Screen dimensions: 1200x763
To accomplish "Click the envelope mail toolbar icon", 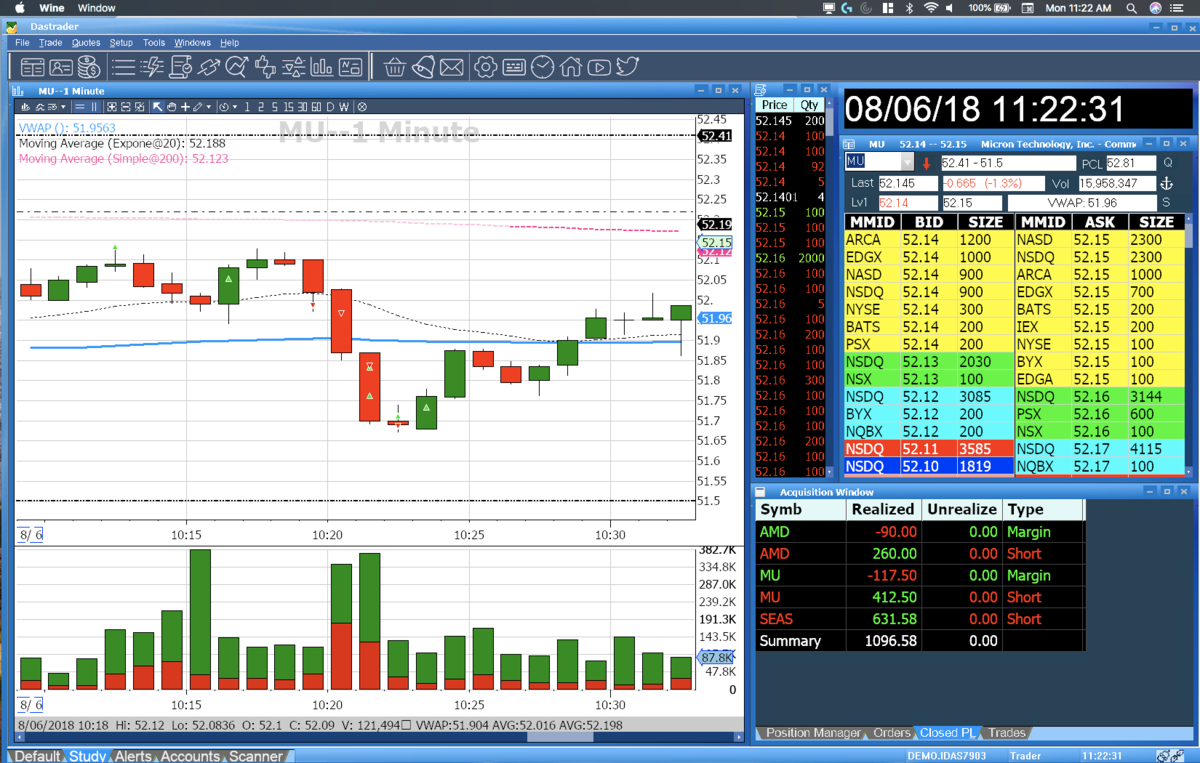I will point(452,67).
